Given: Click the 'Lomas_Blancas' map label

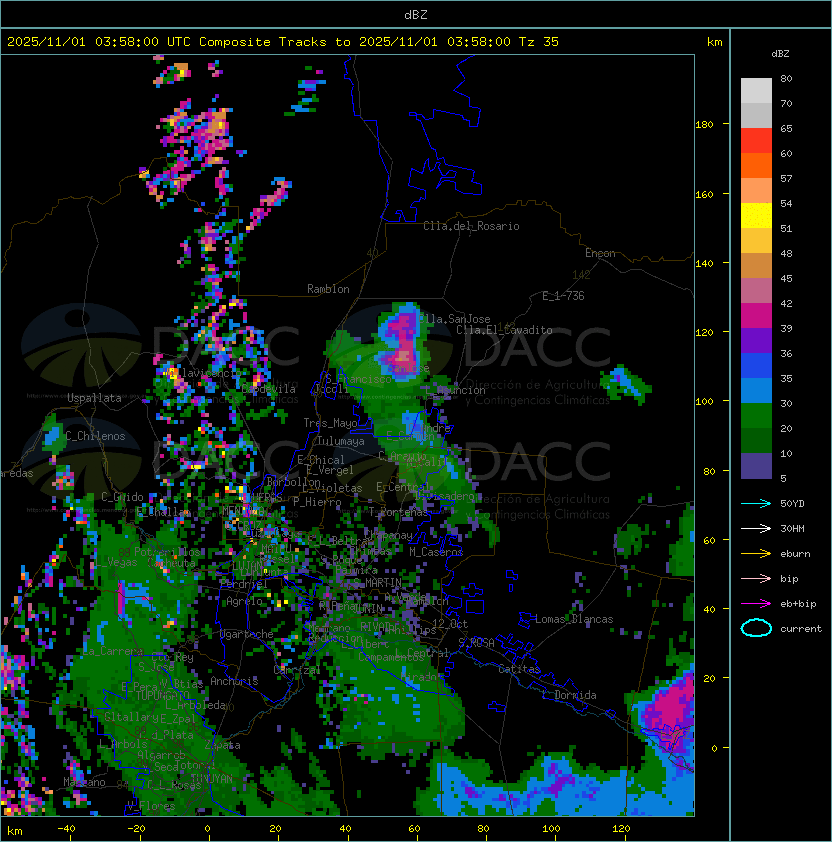Looking at the screenshot, I should (574, 619).
